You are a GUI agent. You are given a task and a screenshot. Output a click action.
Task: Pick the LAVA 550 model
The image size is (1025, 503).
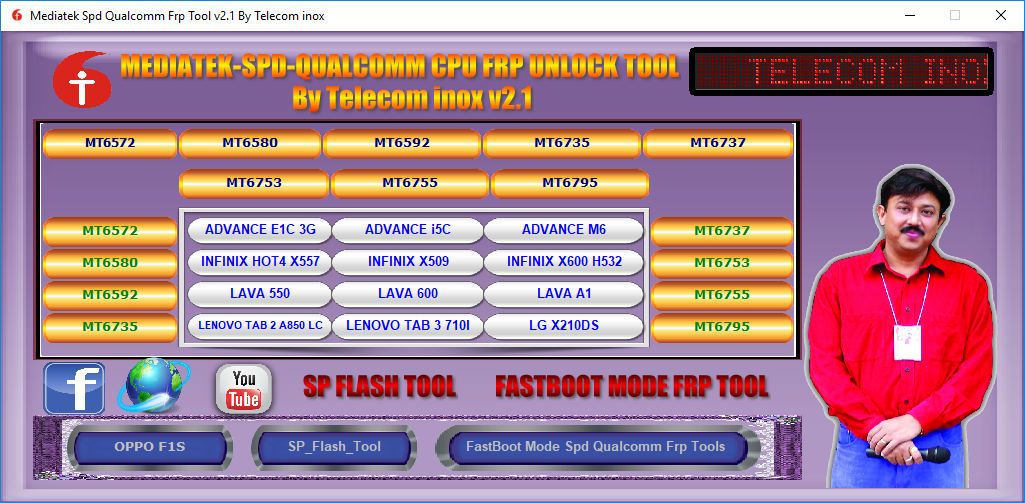pos(260,294)
